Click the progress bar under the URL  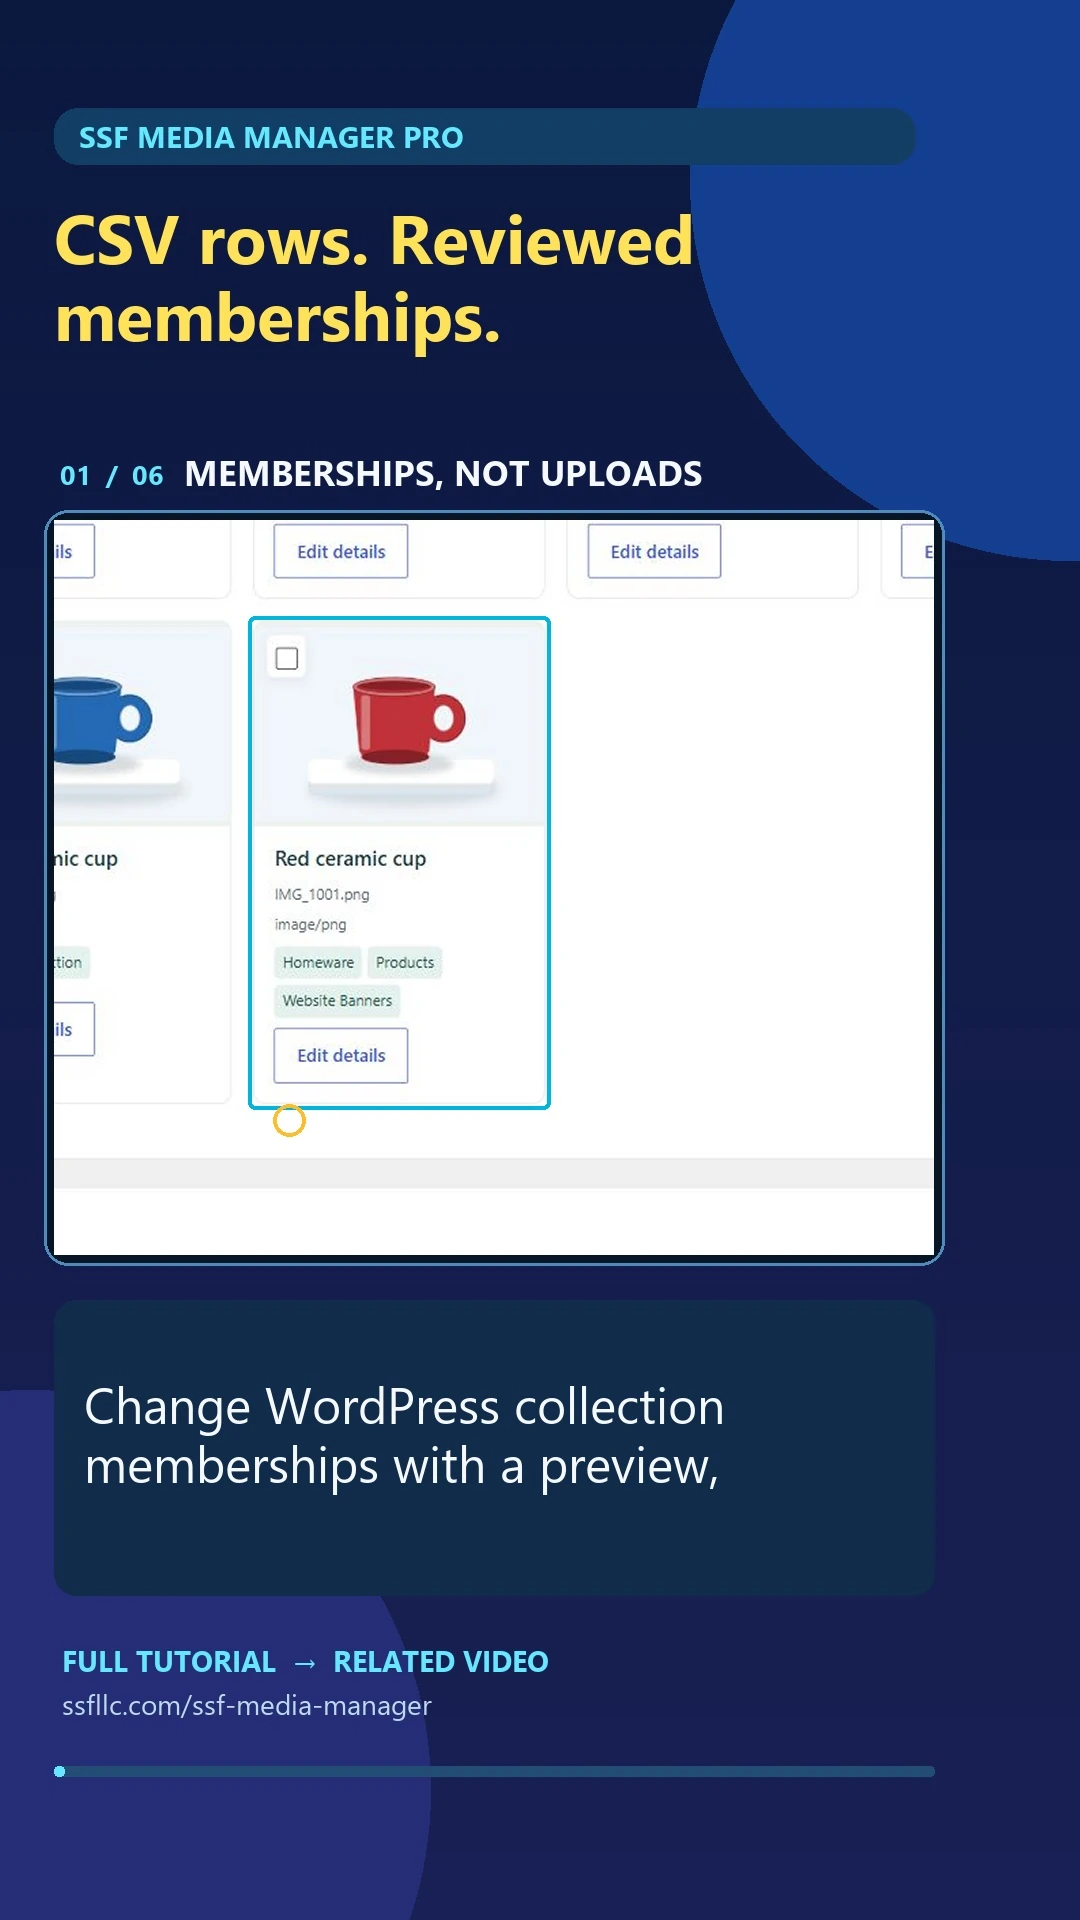(494, 1771)
